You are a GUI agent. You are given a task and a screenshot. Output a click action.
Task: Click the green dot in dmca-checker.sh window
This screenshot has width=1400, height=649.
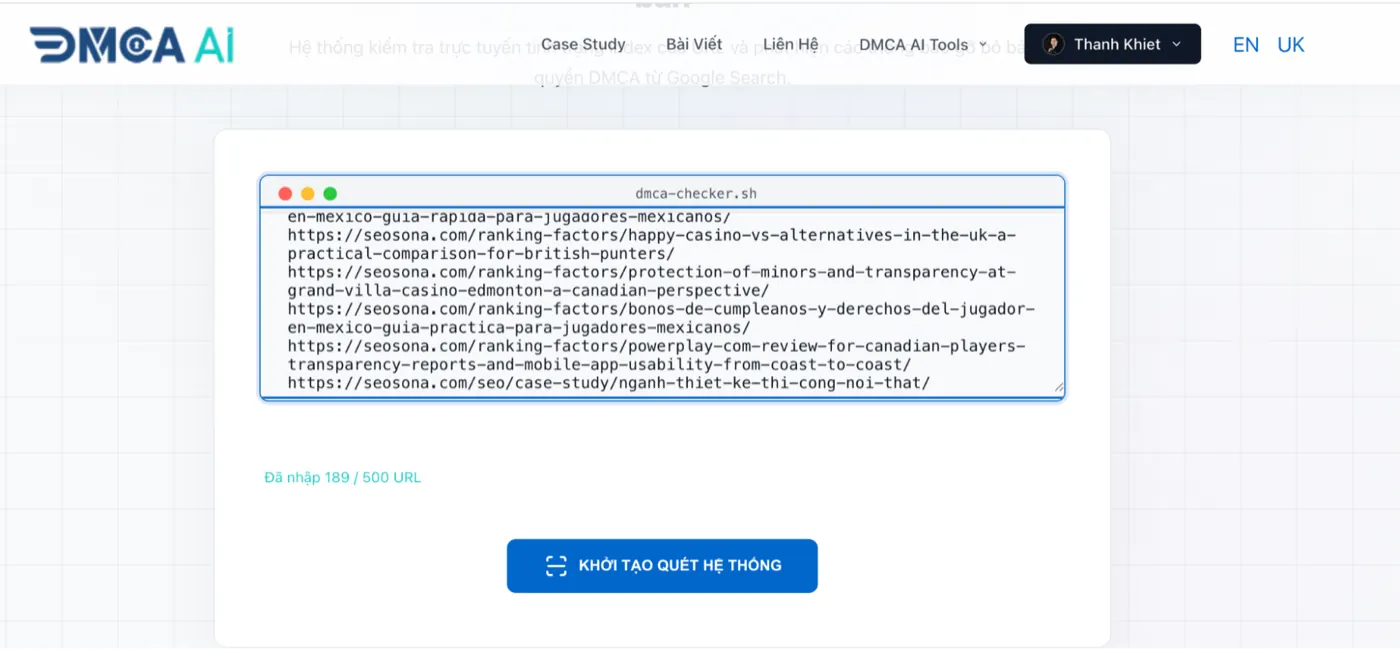click(330, 194)
